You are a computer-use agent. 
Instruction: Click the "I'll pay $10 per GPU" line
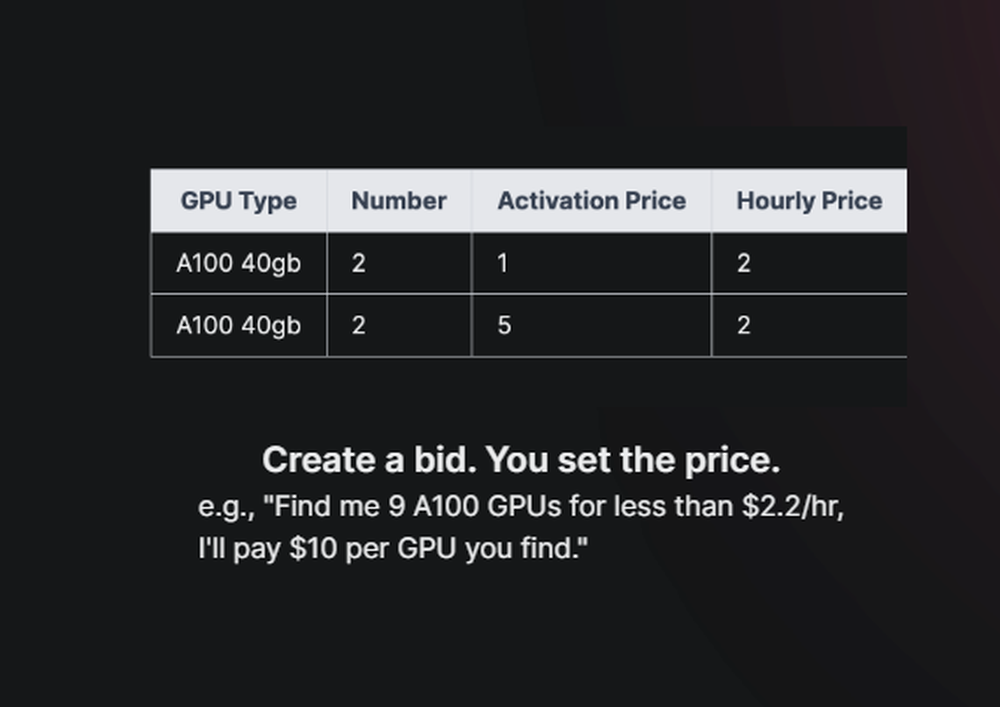click(393, 548)
